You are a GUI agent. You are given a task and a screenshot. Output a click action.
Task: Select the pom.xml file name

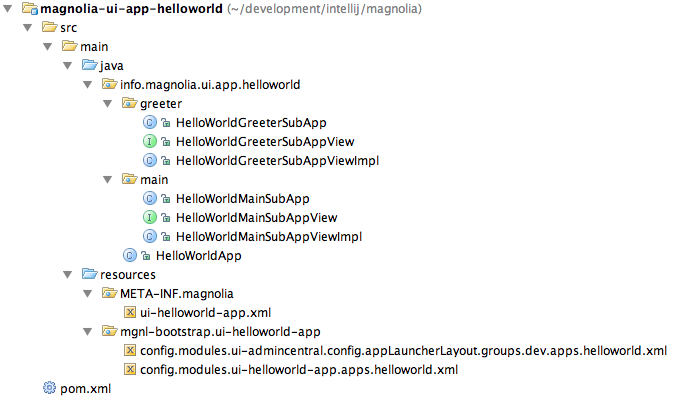coord(86,388)
